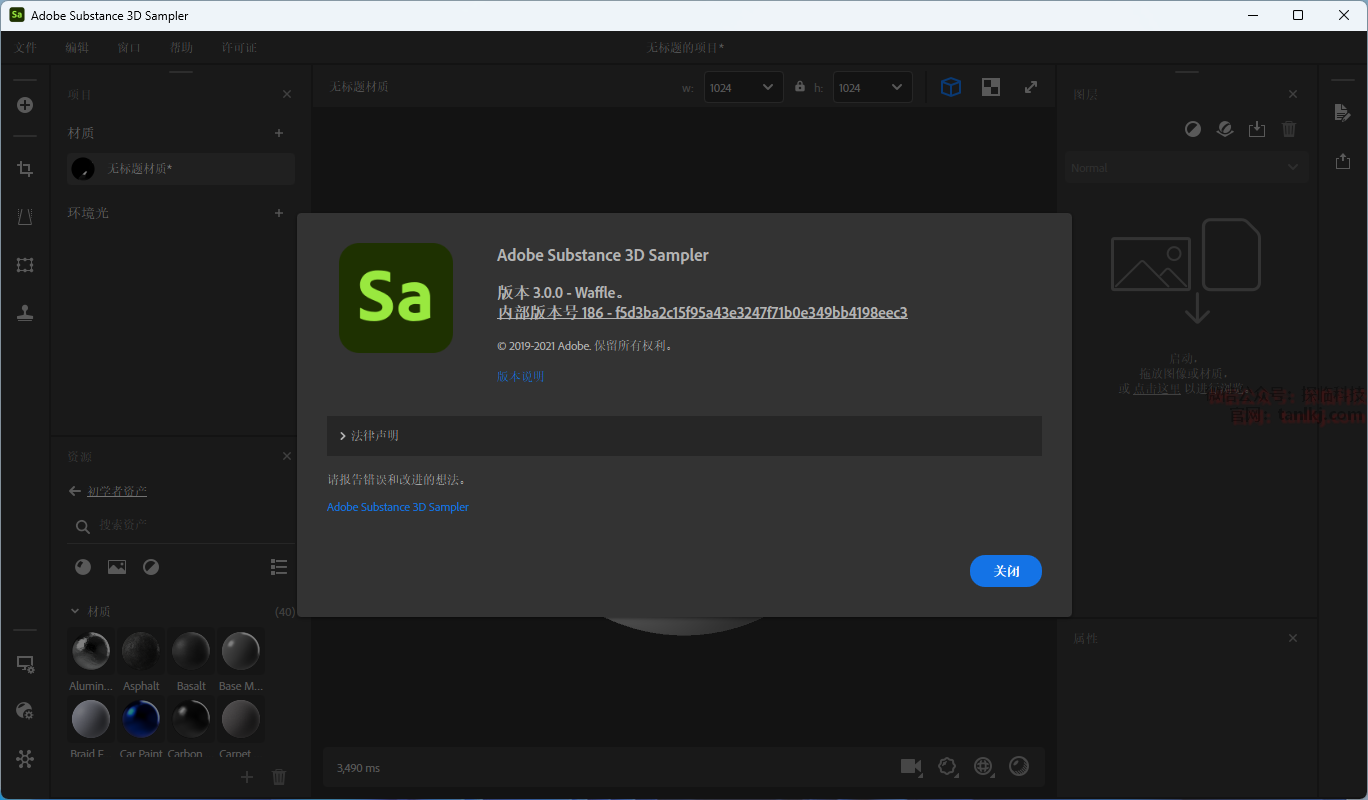
Task: Select the Braid material thumbnail
Action: pos(91,719)
